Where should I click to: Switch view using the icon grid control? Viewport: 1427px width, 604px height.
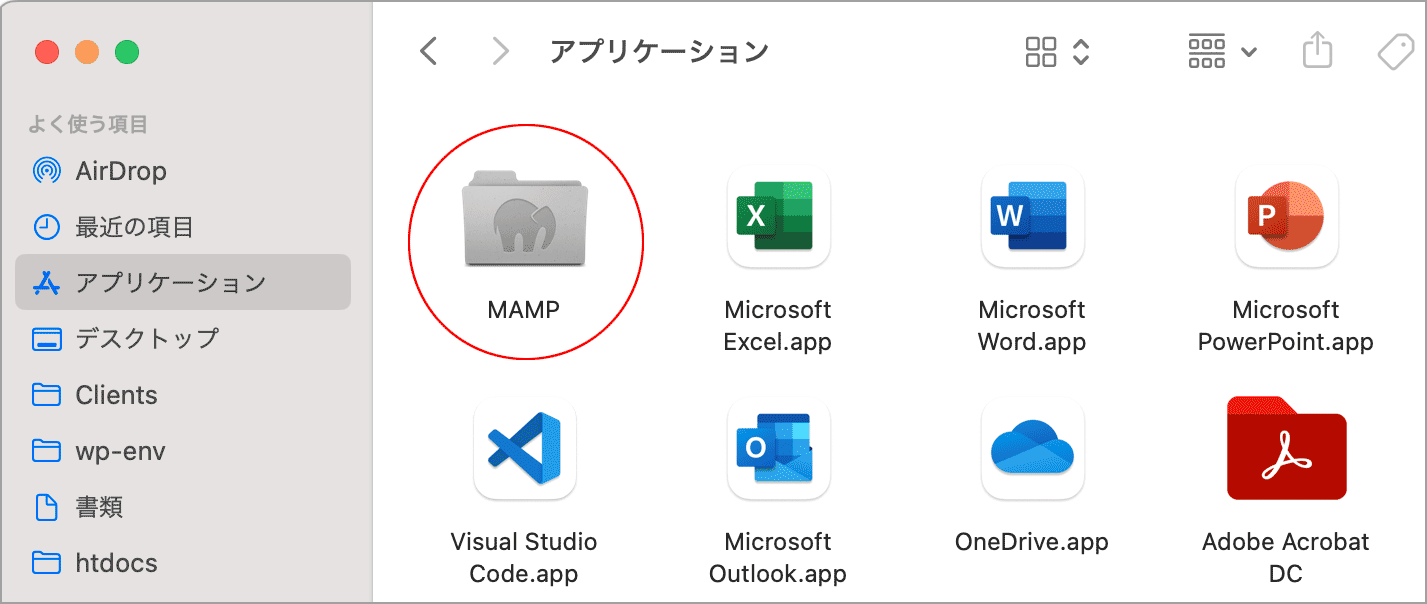click(1057, 52)
